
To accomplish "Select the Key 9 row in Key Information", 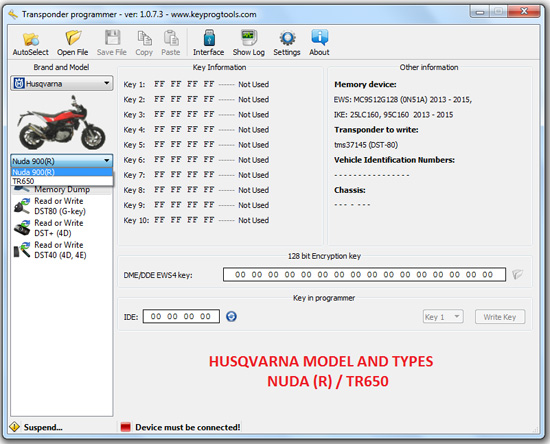I will pos(196,205).
